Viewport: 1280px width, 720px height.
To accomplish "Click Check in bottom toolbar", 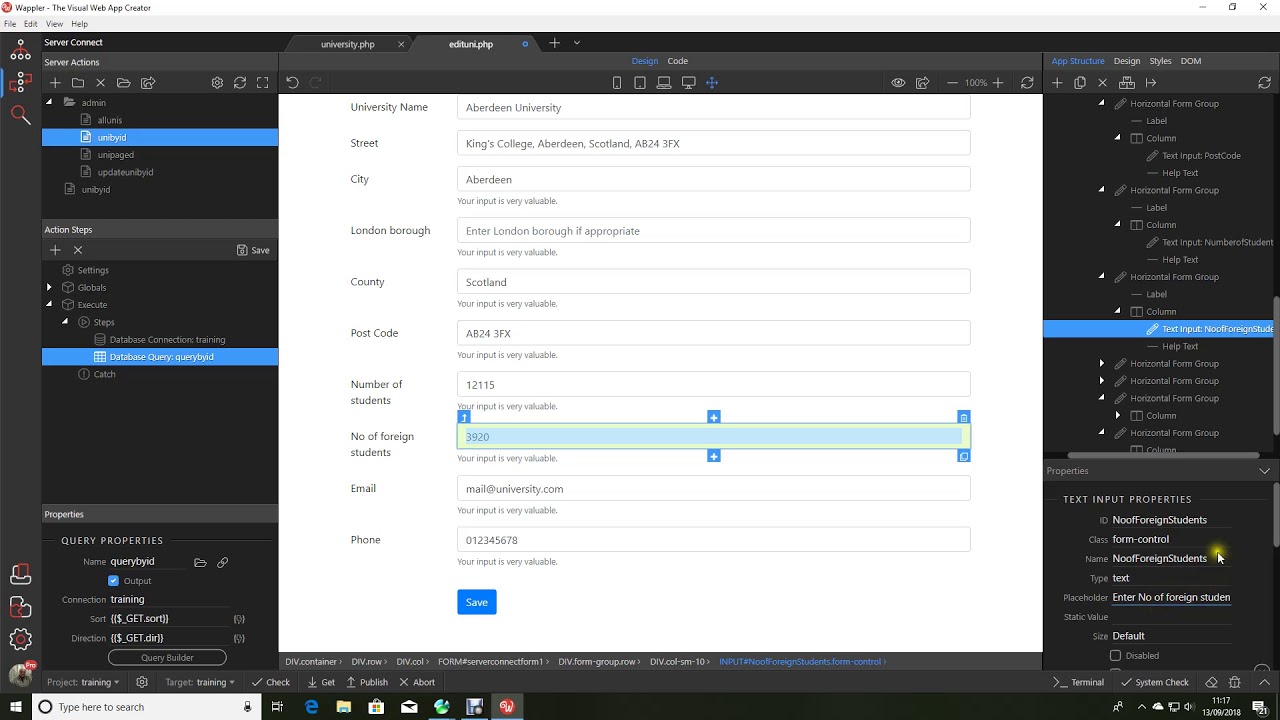I will coord(271,682).
